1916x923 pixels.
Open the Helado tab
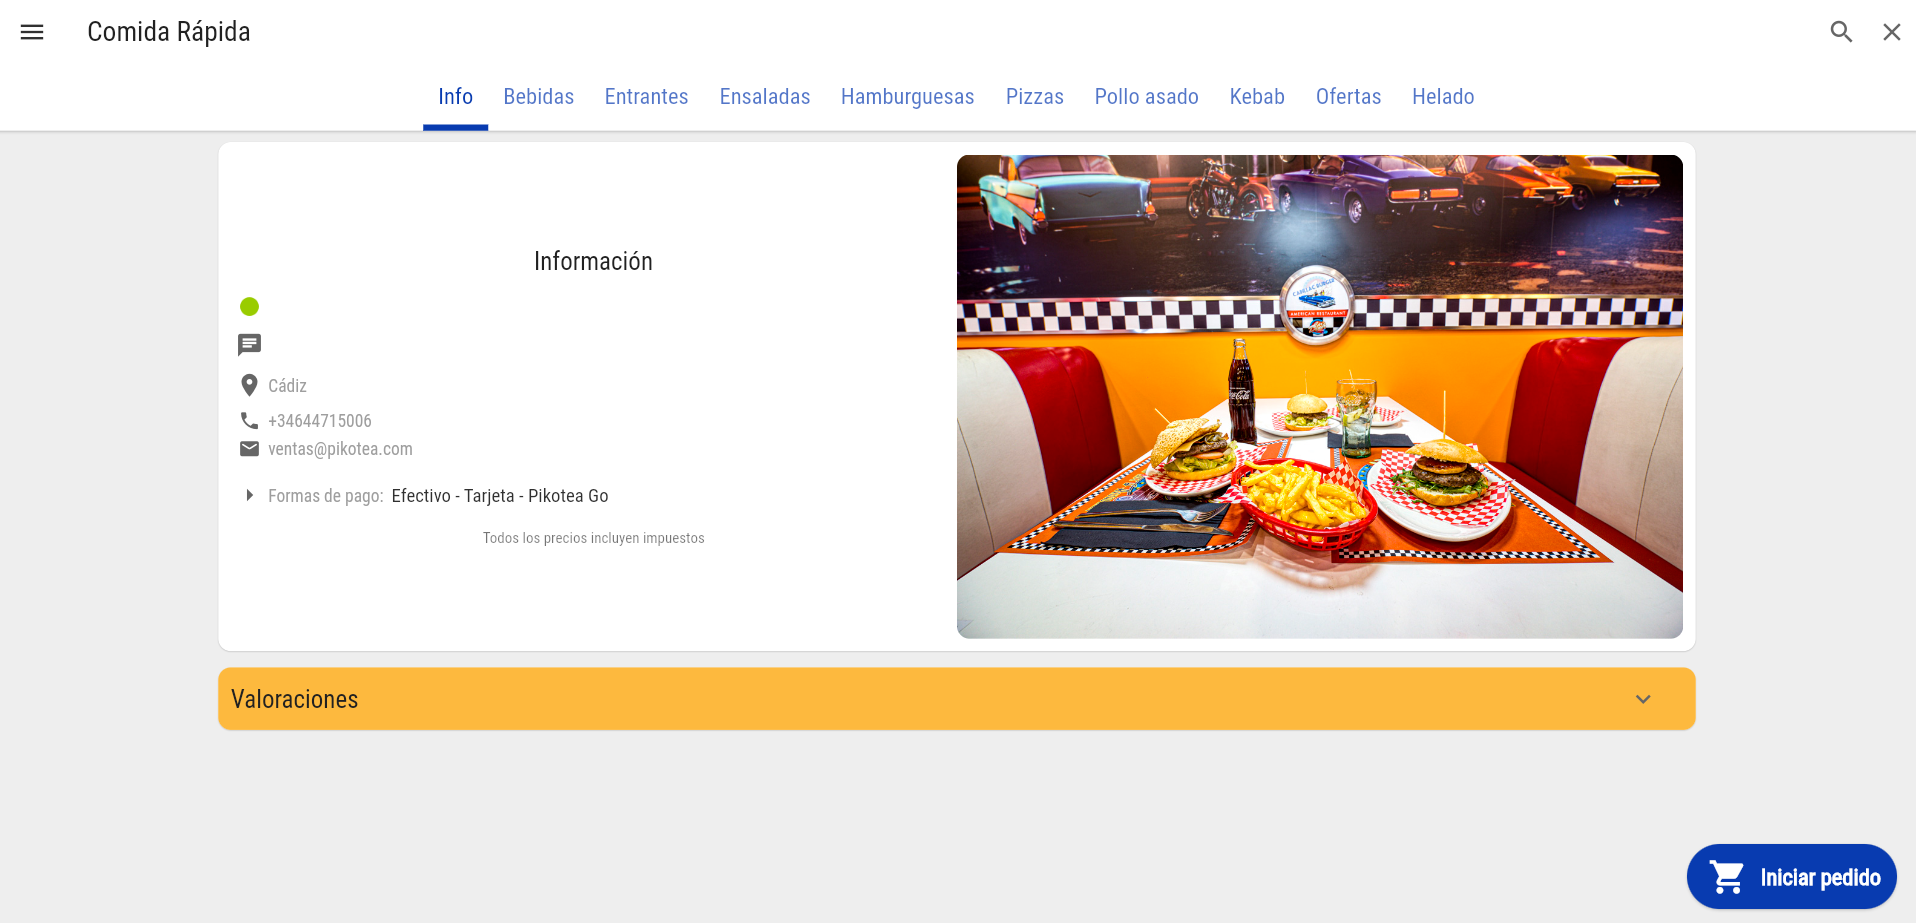pos(1443,97)
